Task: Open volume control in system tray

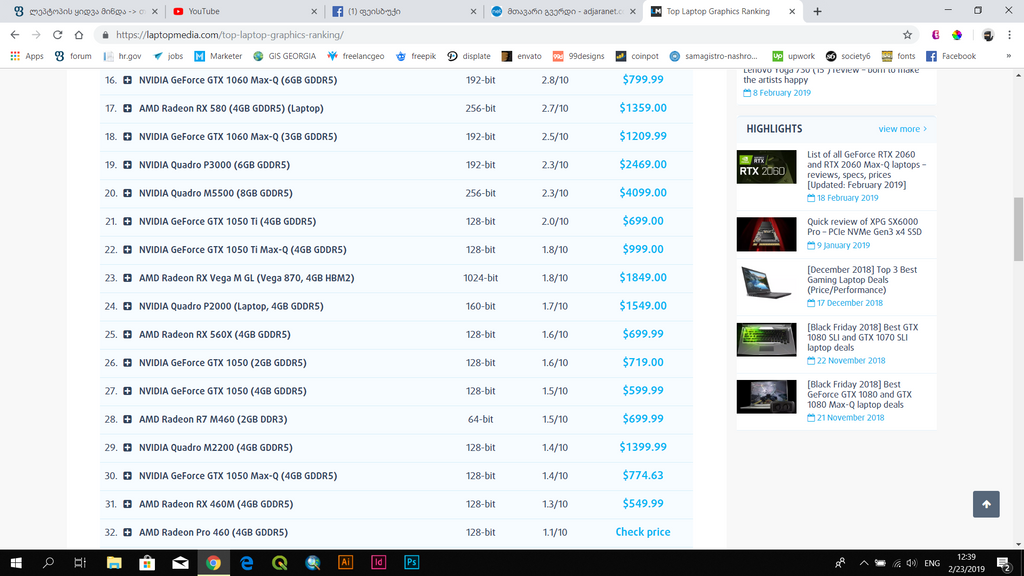Action: click(912, 563)
